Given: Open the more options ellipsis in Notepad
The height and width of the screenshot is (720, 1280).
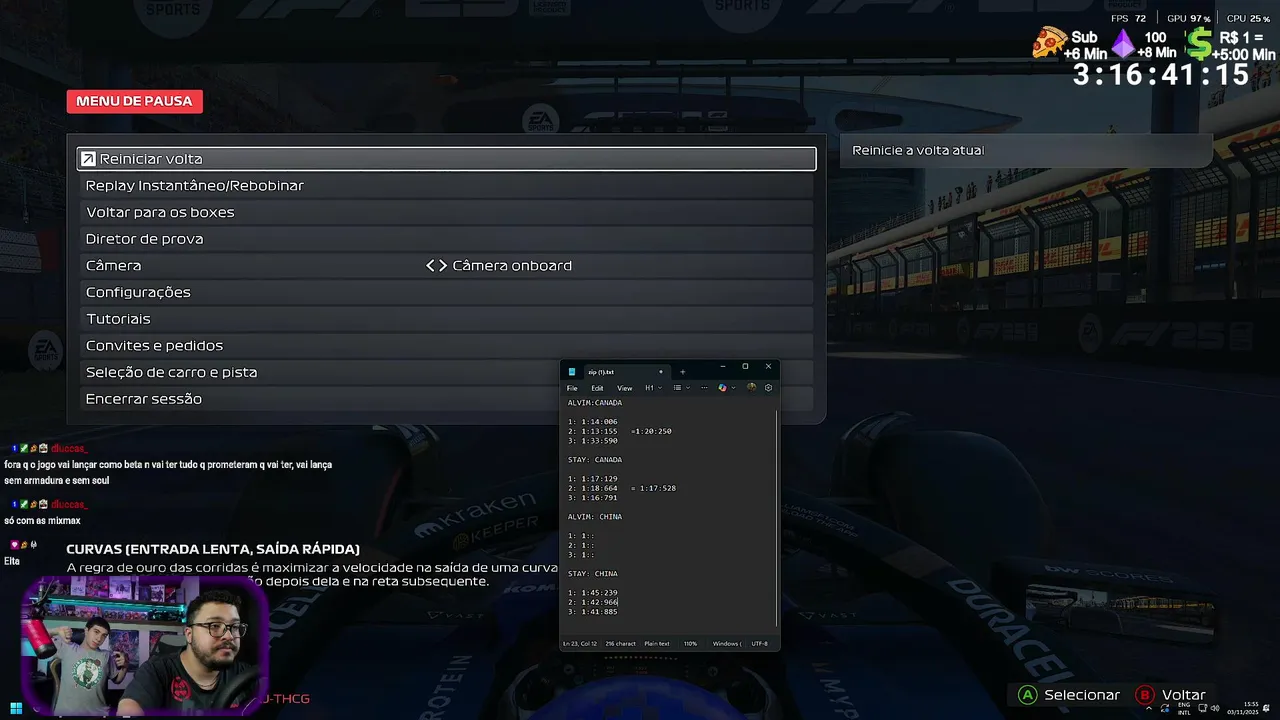Looking at the screenshot, I should pyautogui.click(x=704, y=388).
